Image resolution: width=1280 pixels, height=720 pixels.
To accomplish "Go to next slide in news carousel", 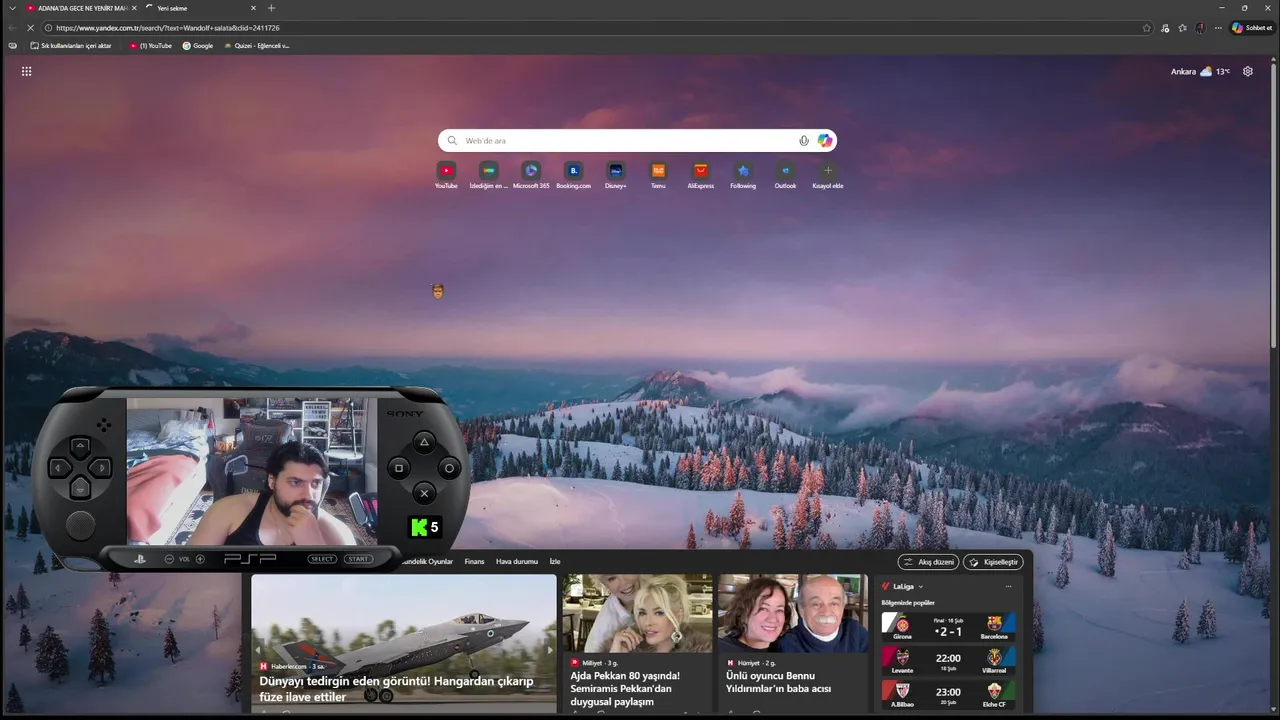I will (549, 651).
